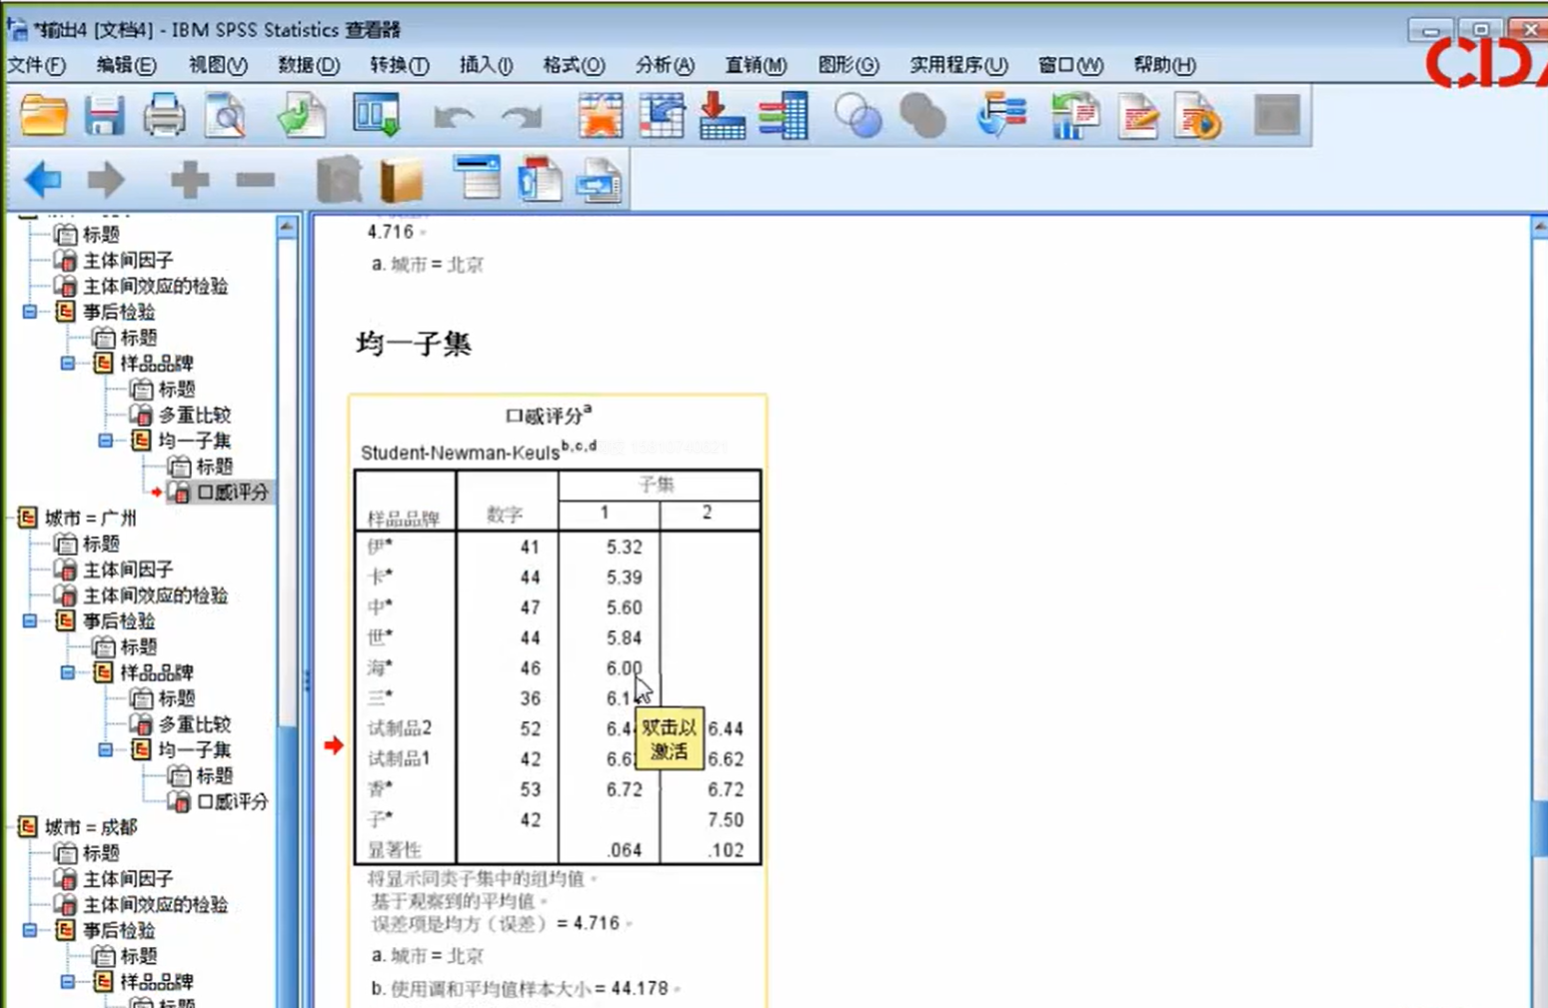Image resolution: width=1548 pixels, height=1008 pixels.
Task: Open the 编辑(E) menu
Action: (126, 65)
